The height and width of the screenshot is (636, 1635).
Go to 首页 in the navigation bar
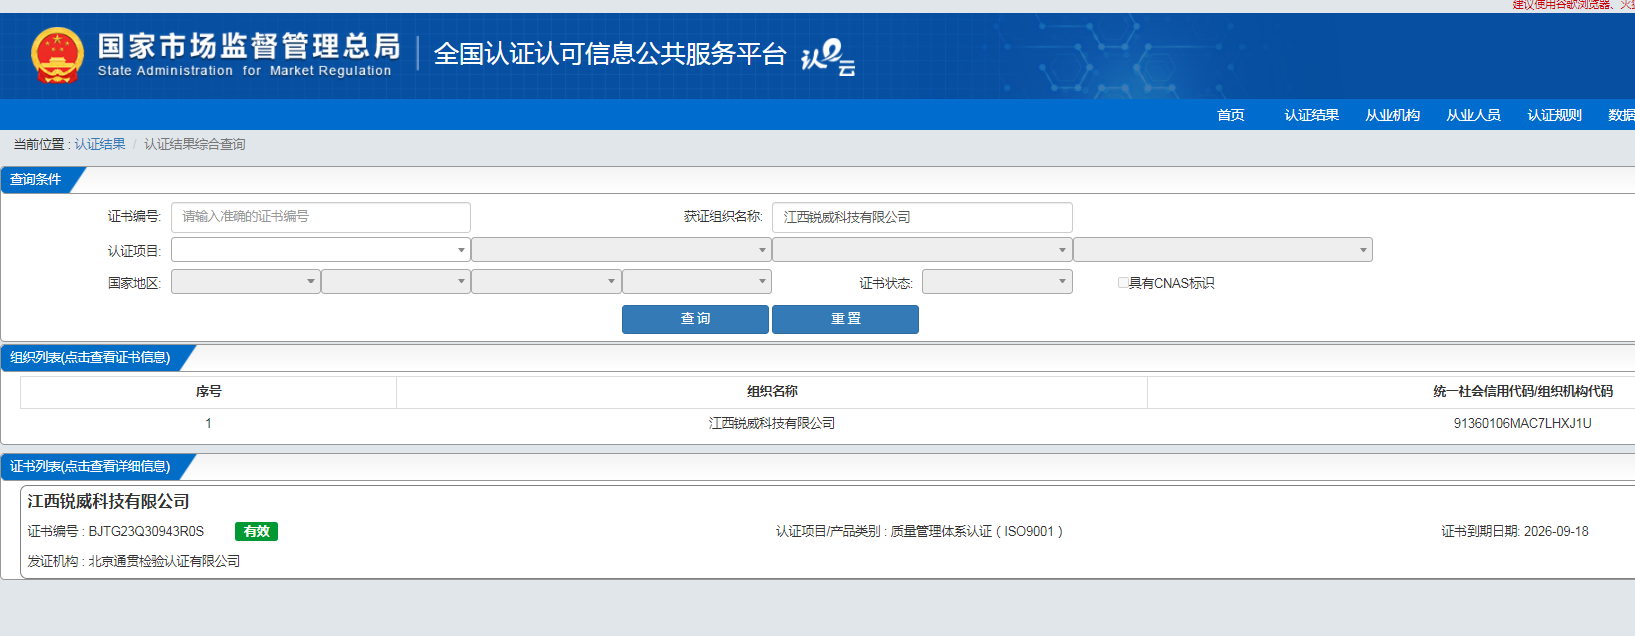(1231, 115)
